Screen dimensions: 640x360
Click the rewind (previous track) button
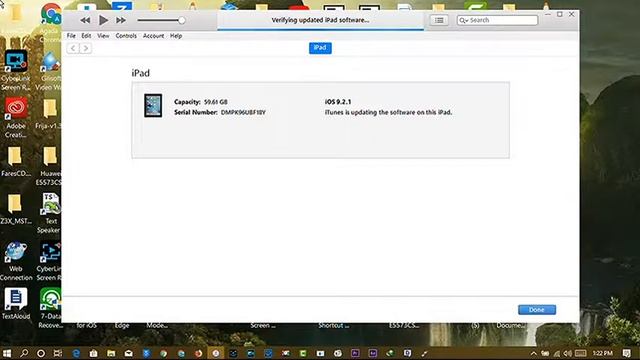[85, 20]
